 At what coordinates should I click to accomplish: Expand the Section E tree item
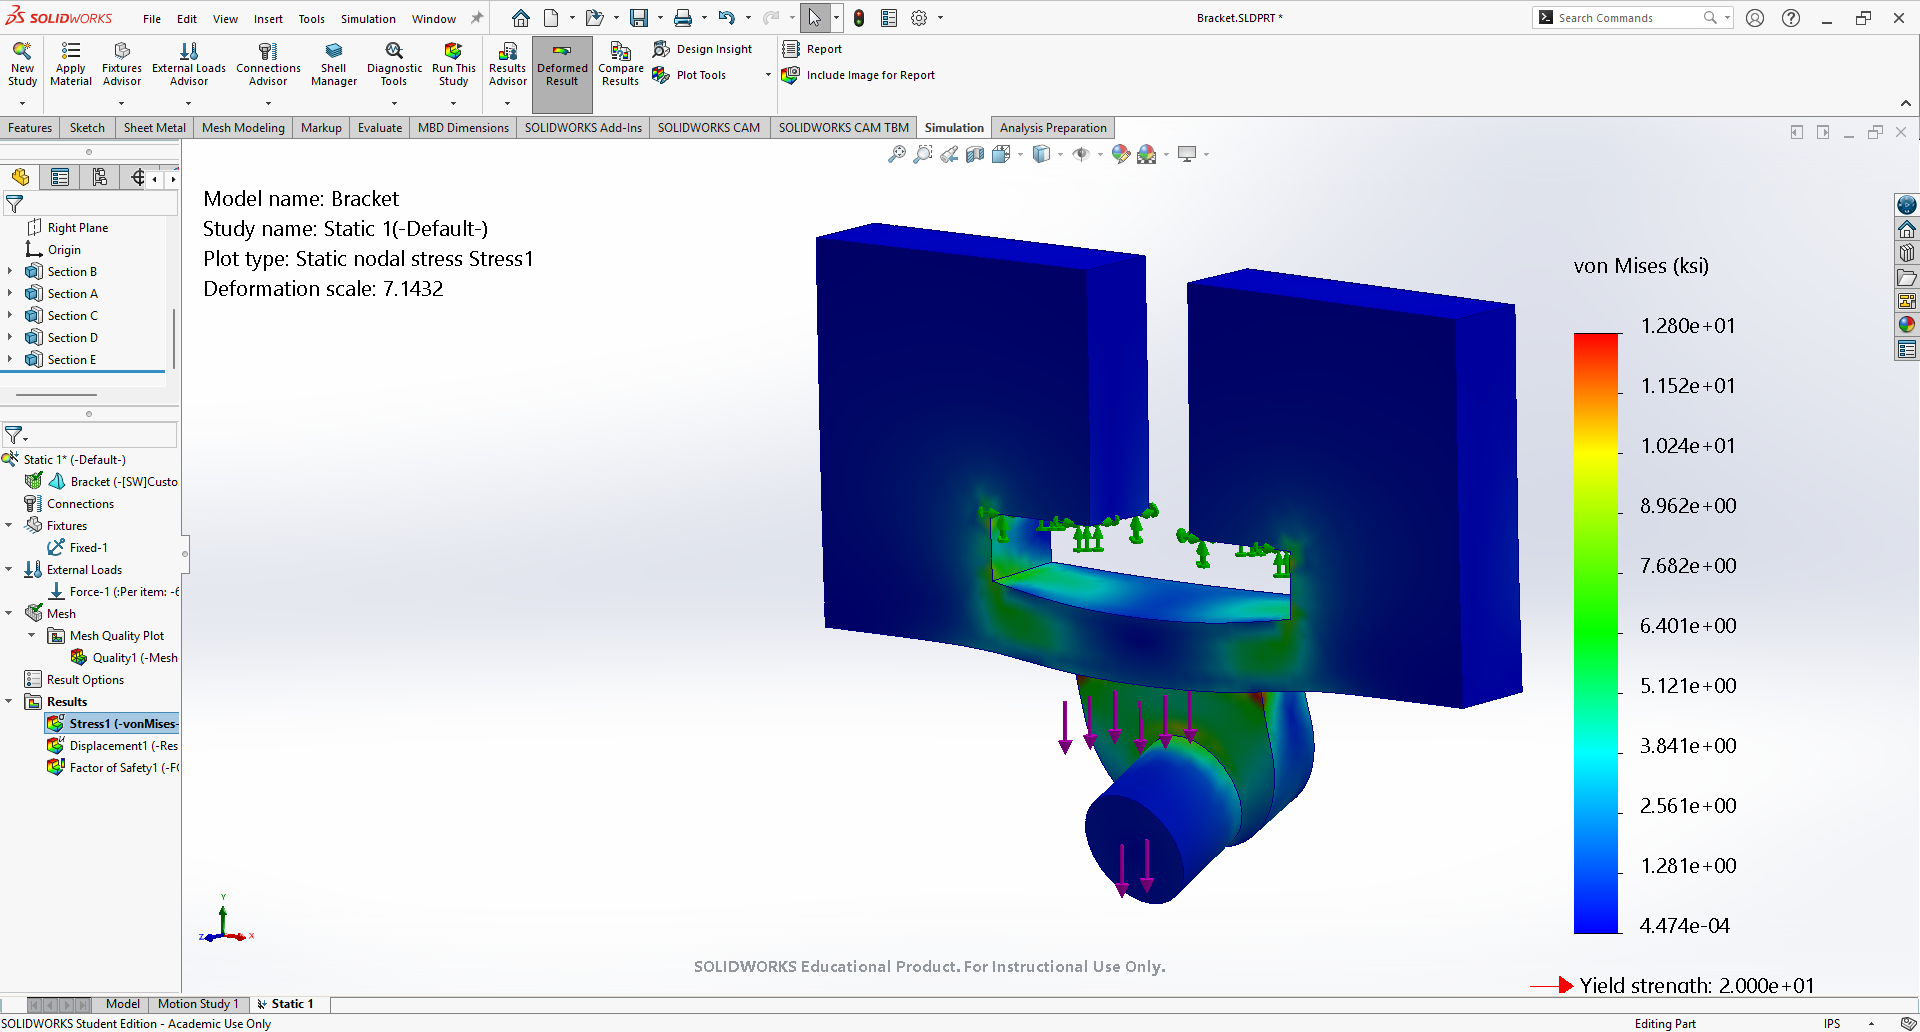(x=10, y=359)
